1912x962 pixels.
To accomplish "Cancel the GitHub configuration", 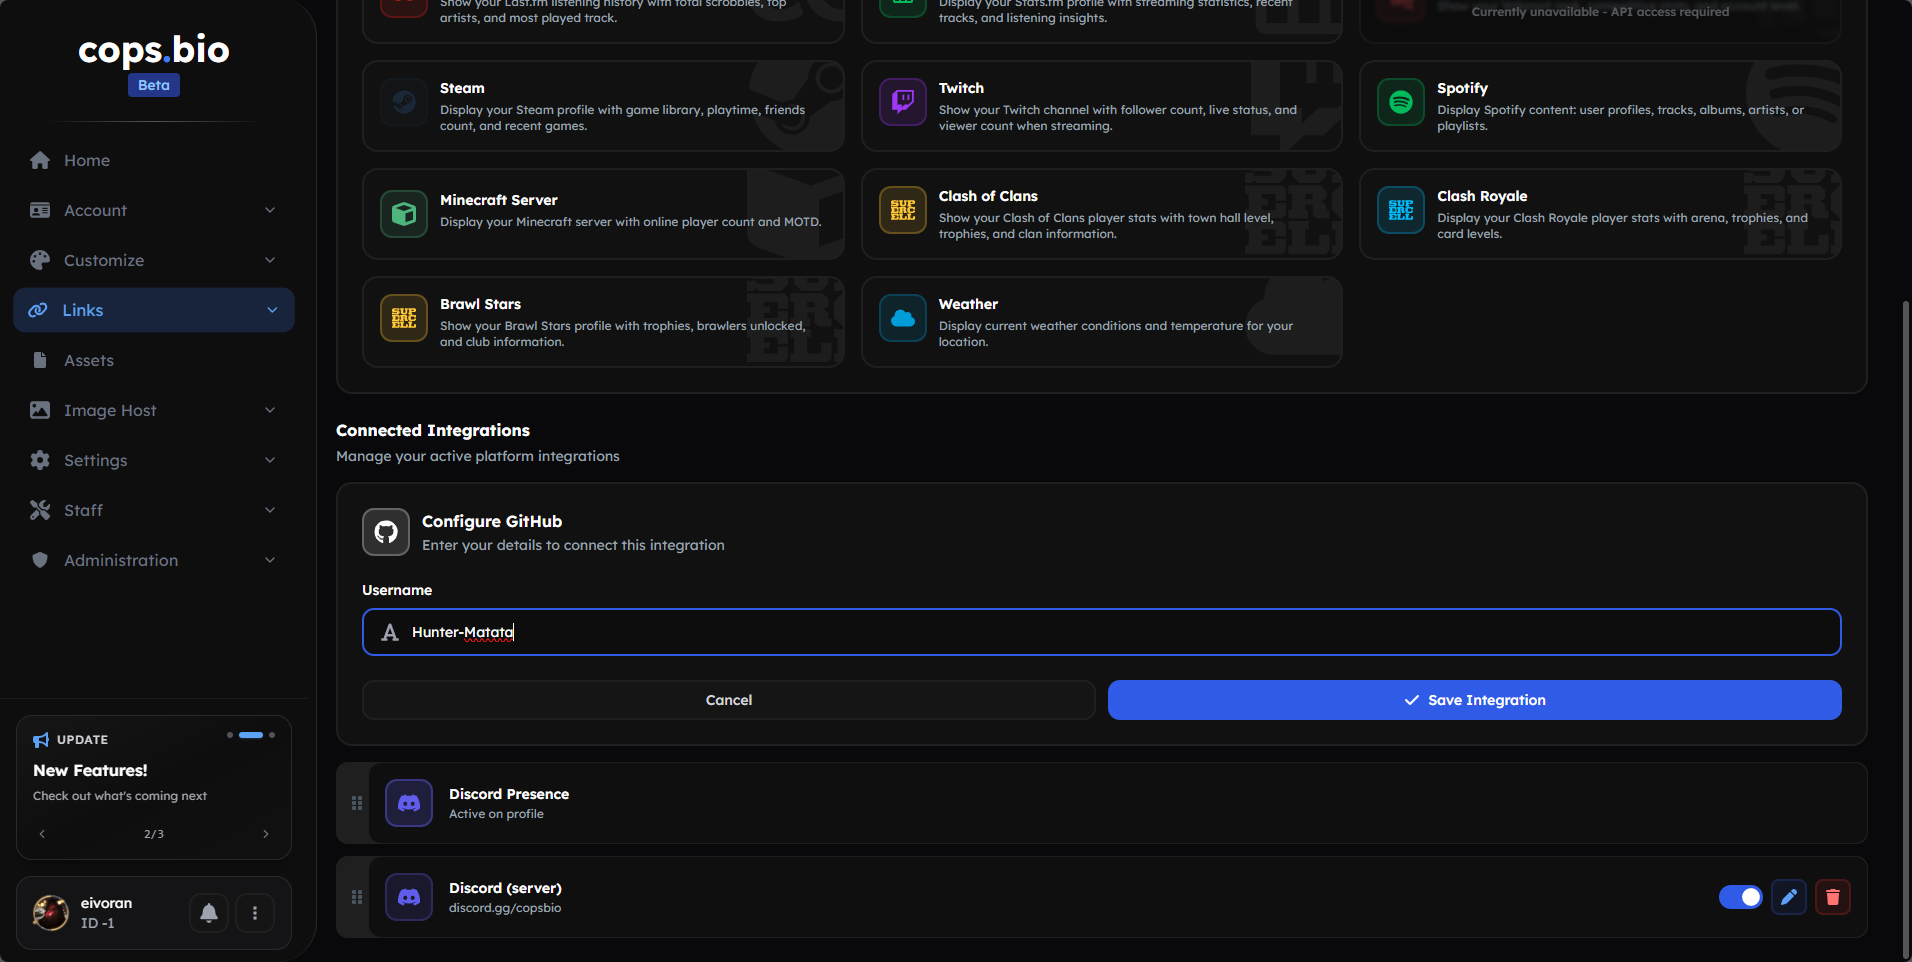I will 728,700.
